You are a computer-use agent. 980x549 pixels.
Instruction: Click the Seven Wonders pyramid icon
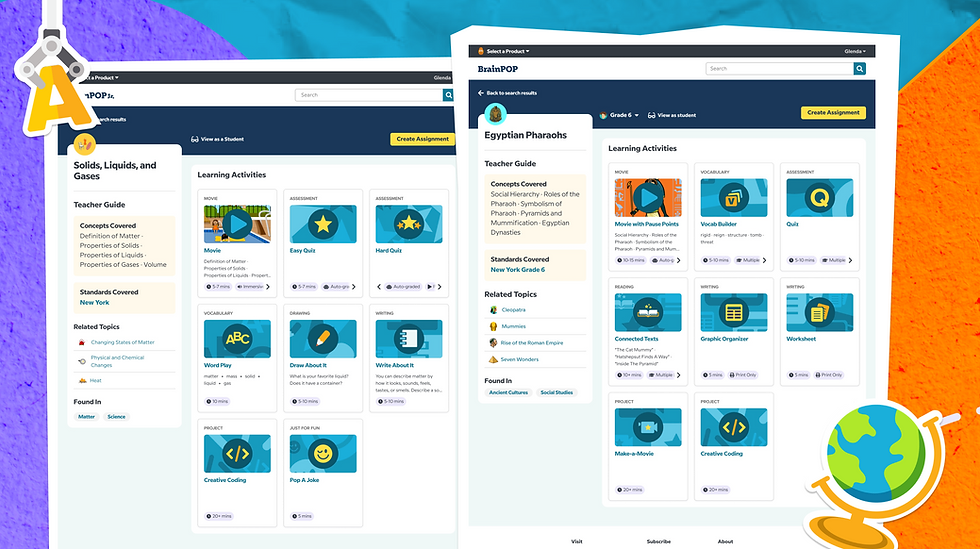click(493, 360)
